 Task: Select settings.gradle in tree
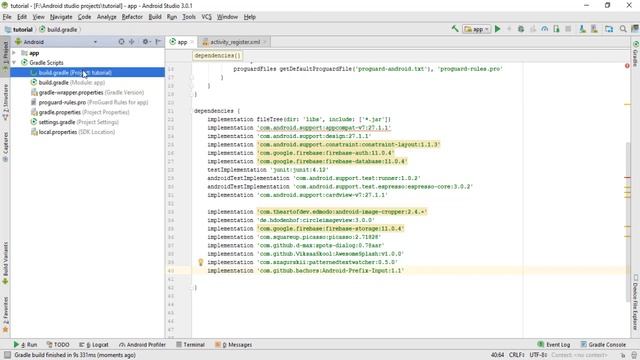[75, 122]
